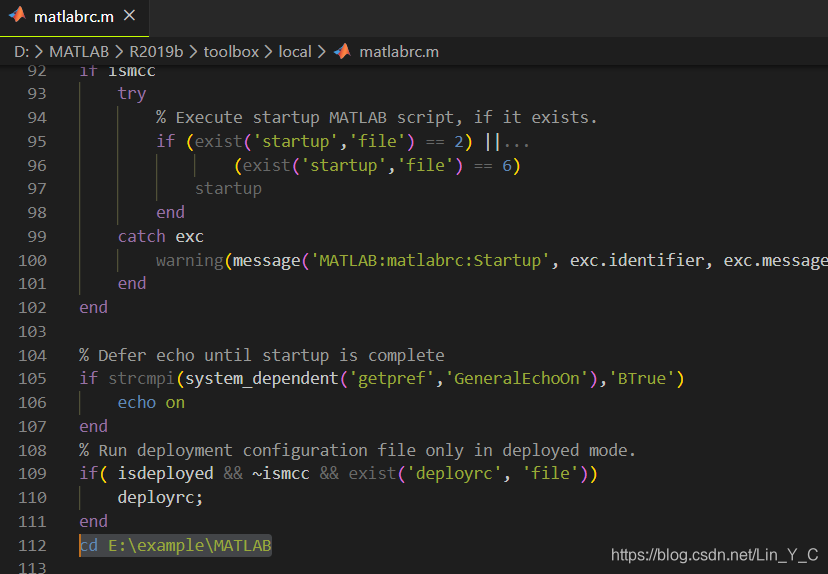This screenshot has height=574, width=828.
Task: Click 'echo on' on line 106
Action: tap(151, 403)
